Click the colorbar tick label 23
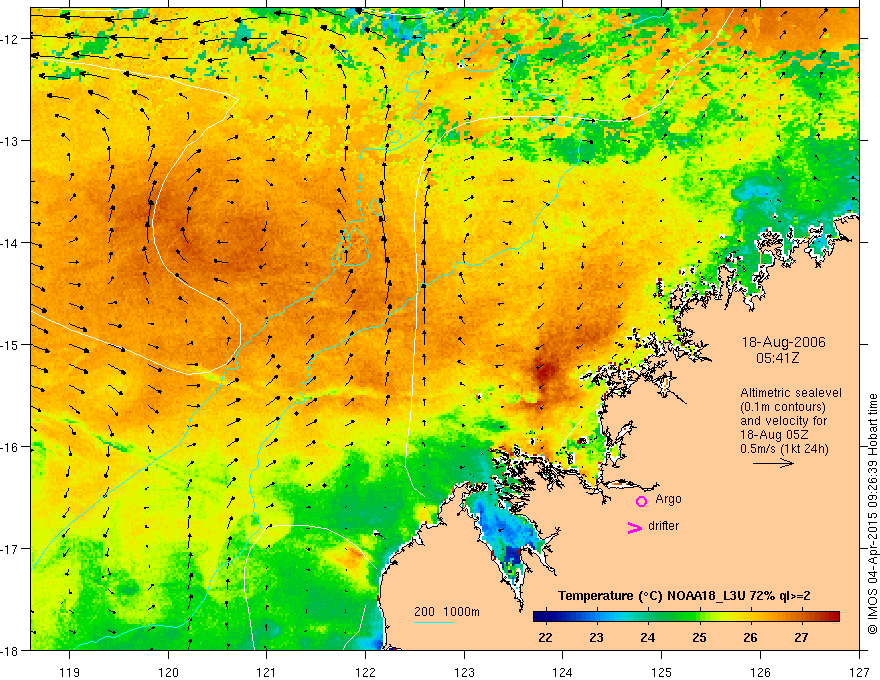The image size is (880, 680). pyautogui.click(x=596, y=637)
